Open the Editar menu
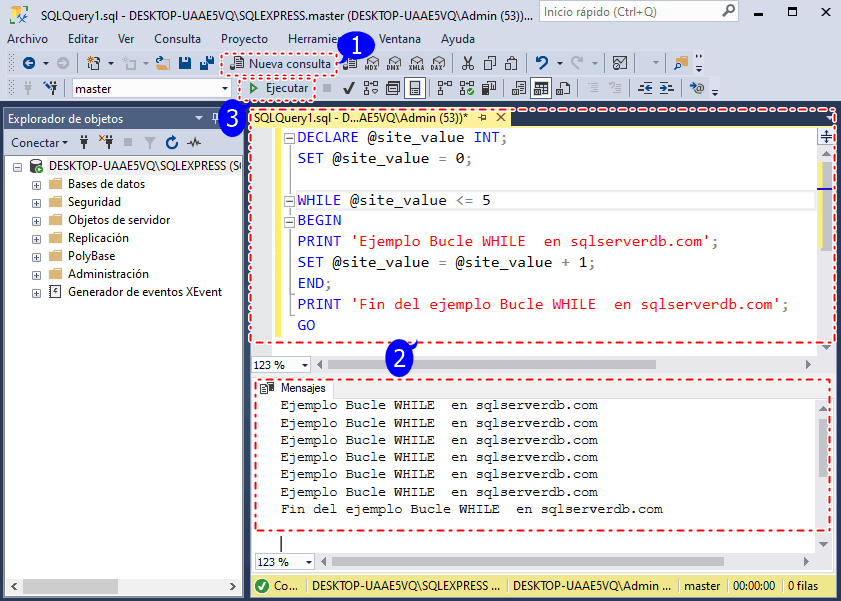Image resolution: width=841 pixels, height=601 pixels. pos(83,39)
